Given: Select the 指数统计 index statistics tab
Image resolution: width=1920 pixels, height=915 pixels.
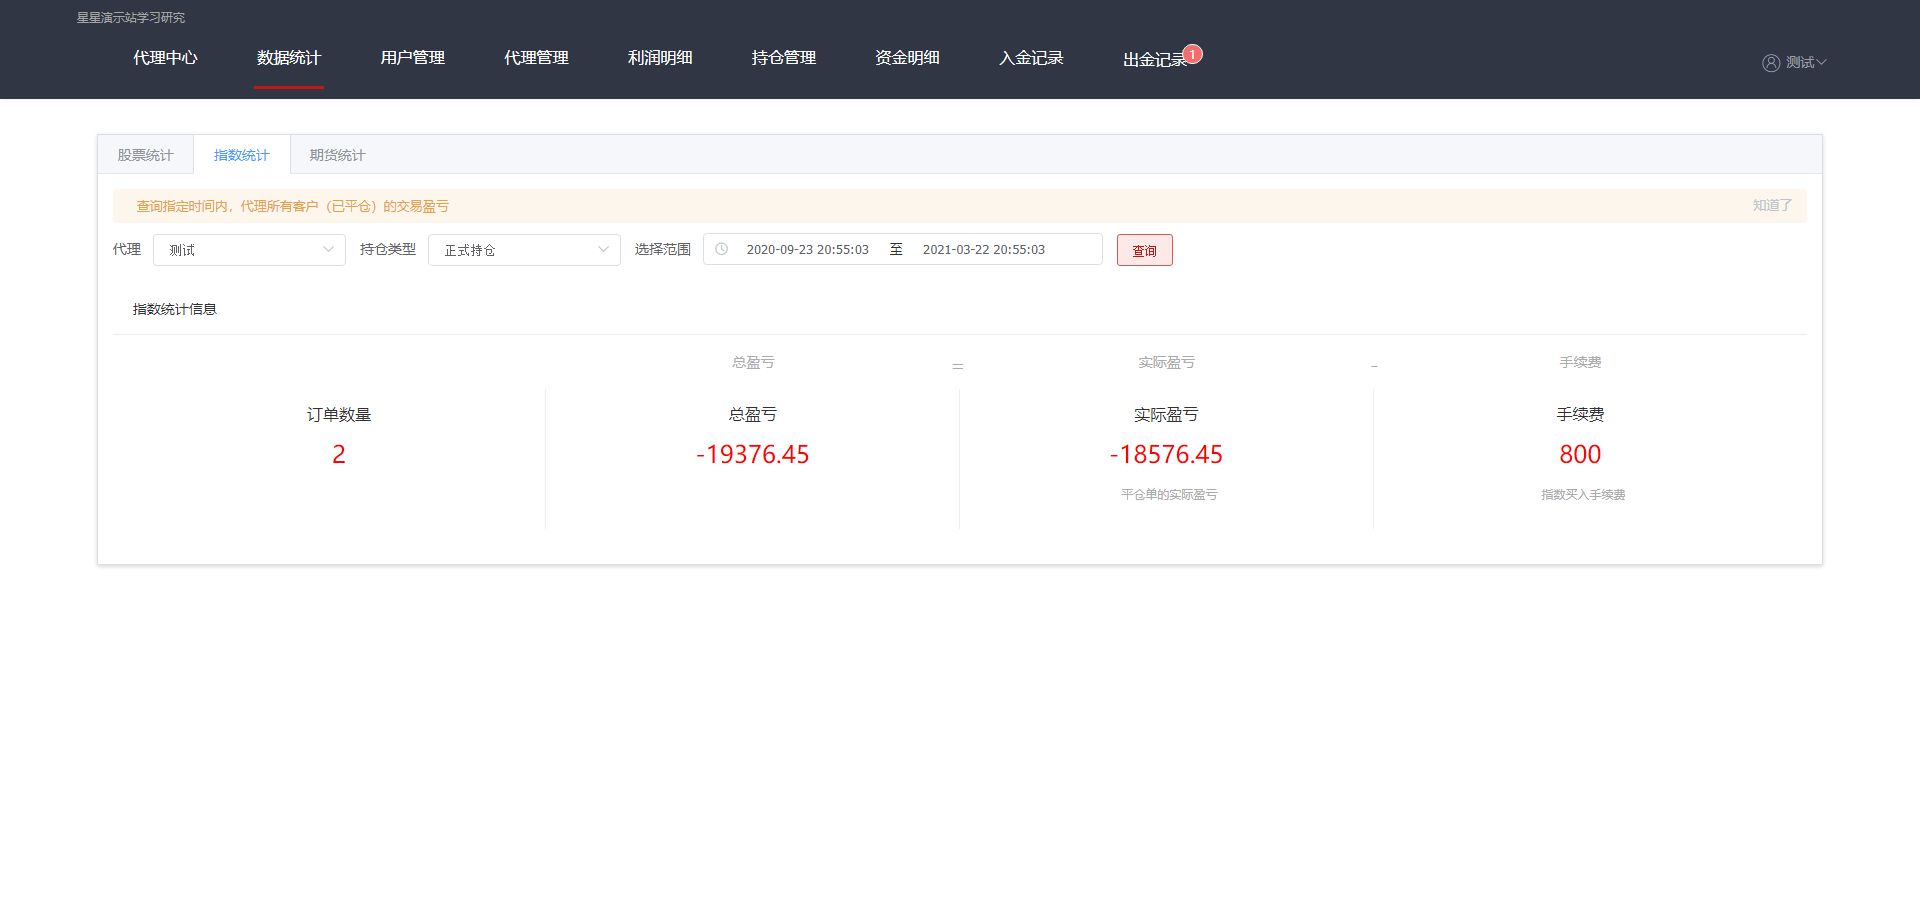Looking at the screenshot, I should 240,154.
